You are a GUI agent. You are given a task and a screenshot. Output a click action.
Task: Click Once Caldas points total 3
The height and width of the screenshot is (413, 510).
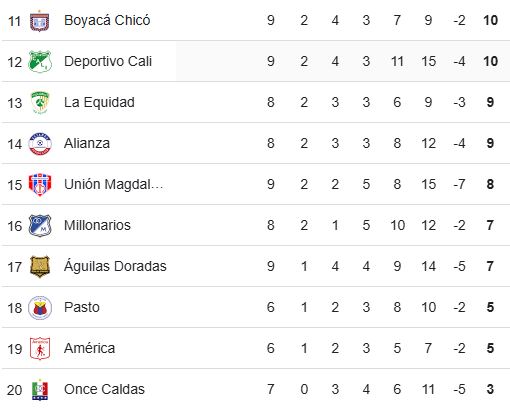[x=490, y=389]
